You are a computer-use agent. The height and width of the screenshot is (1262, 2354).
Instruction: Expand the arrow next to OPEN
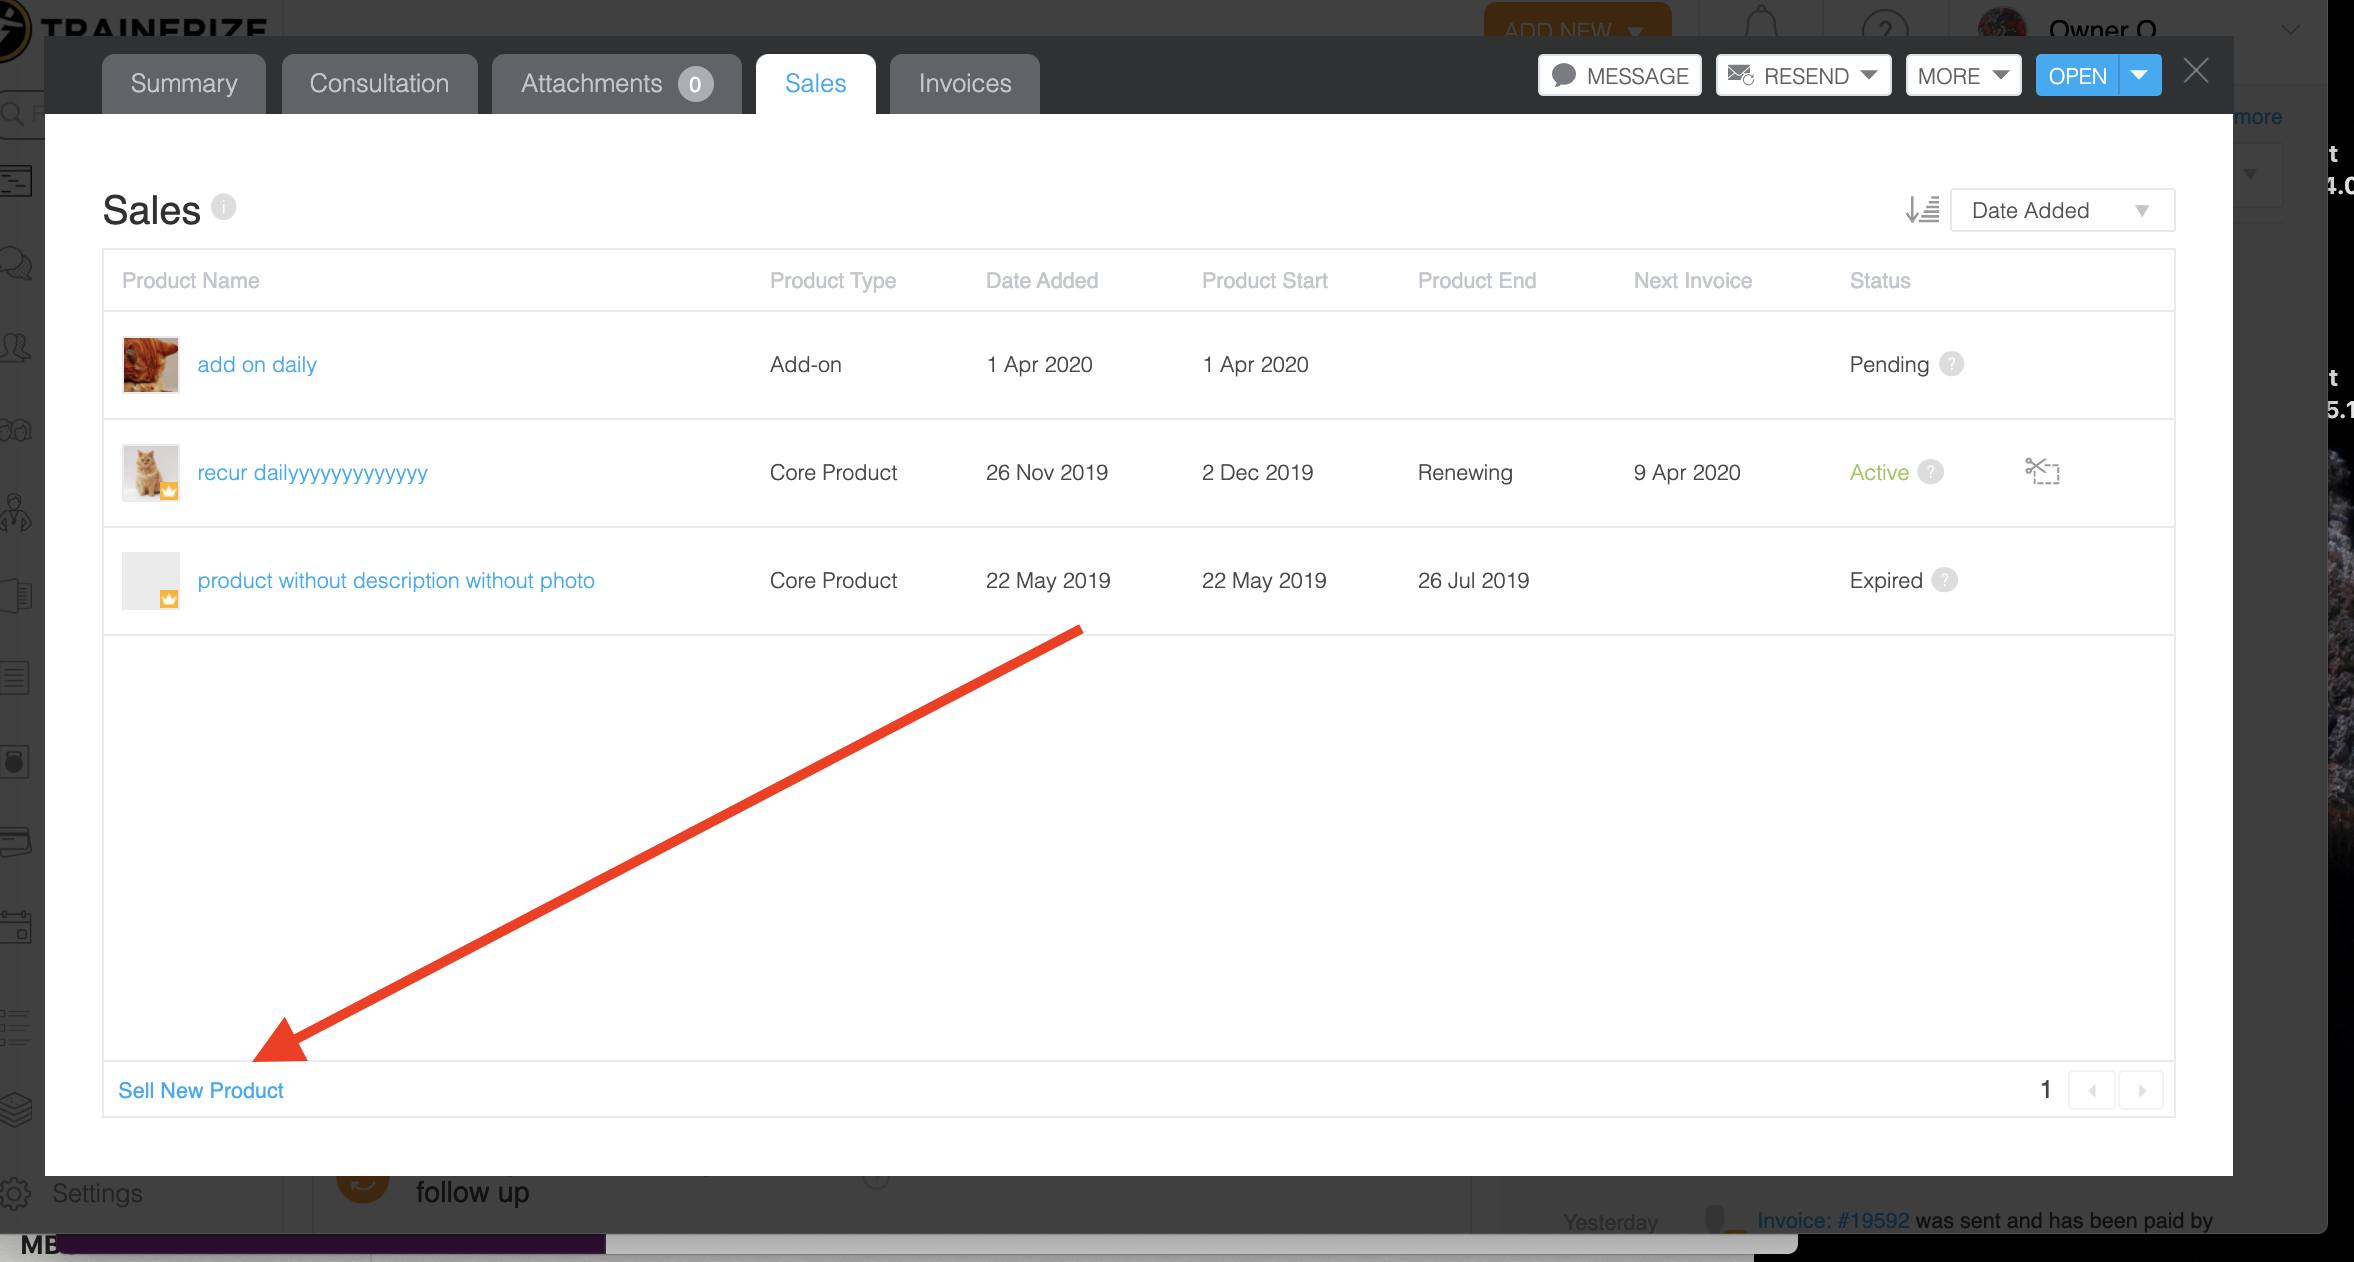(x=2140, y=76)
